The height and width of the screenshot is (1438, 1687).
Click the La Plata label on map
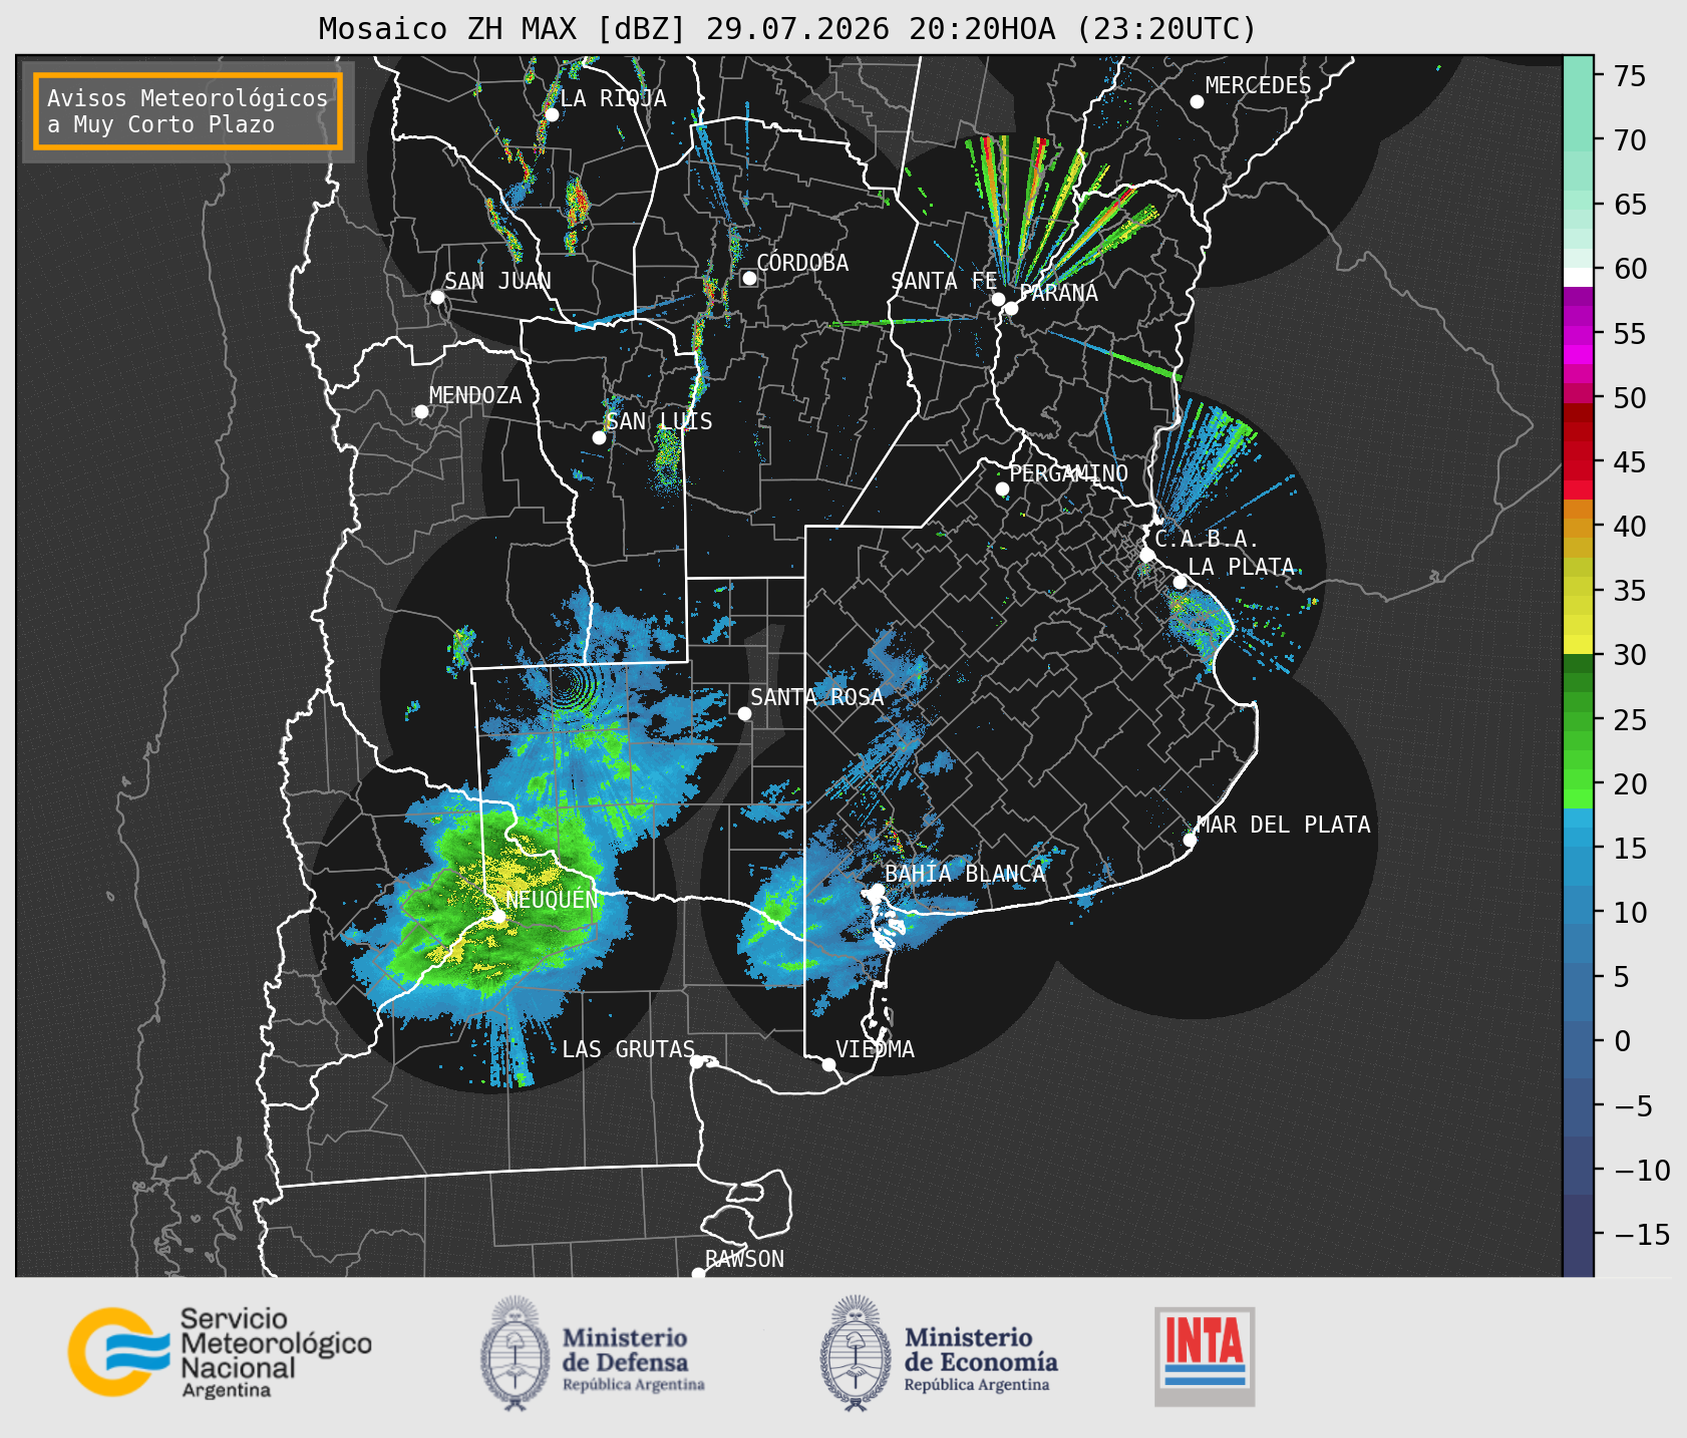[x=1242, y=567]
